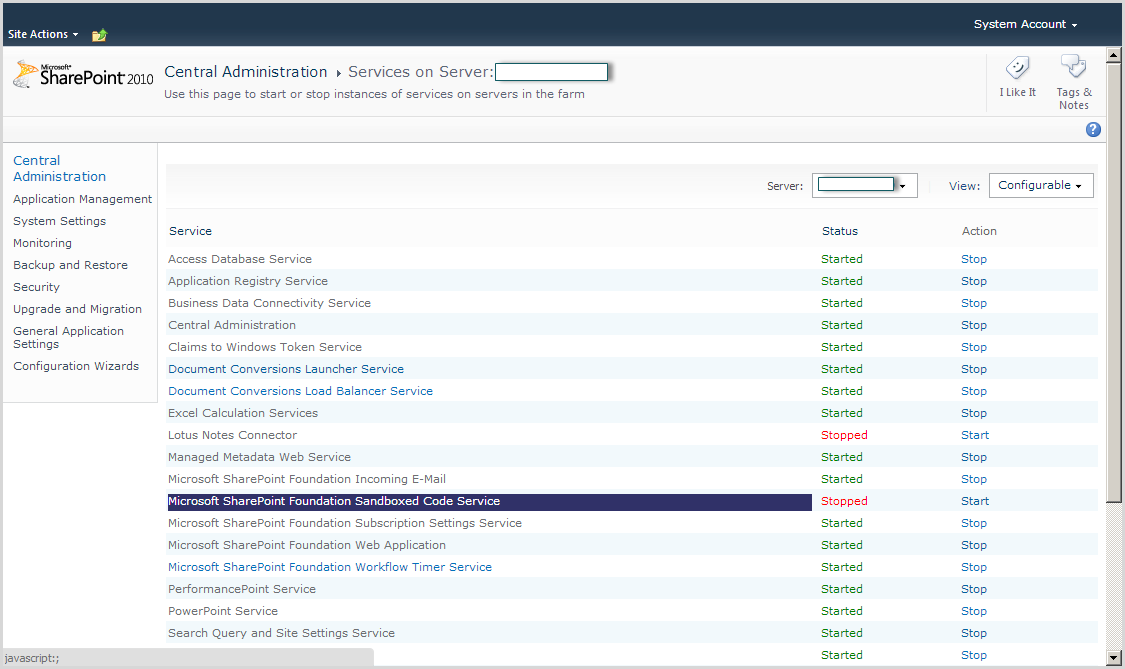The image size is (1125, 669).
Task: Open Configuration Wizards
Action: click(x=76, y=366)
